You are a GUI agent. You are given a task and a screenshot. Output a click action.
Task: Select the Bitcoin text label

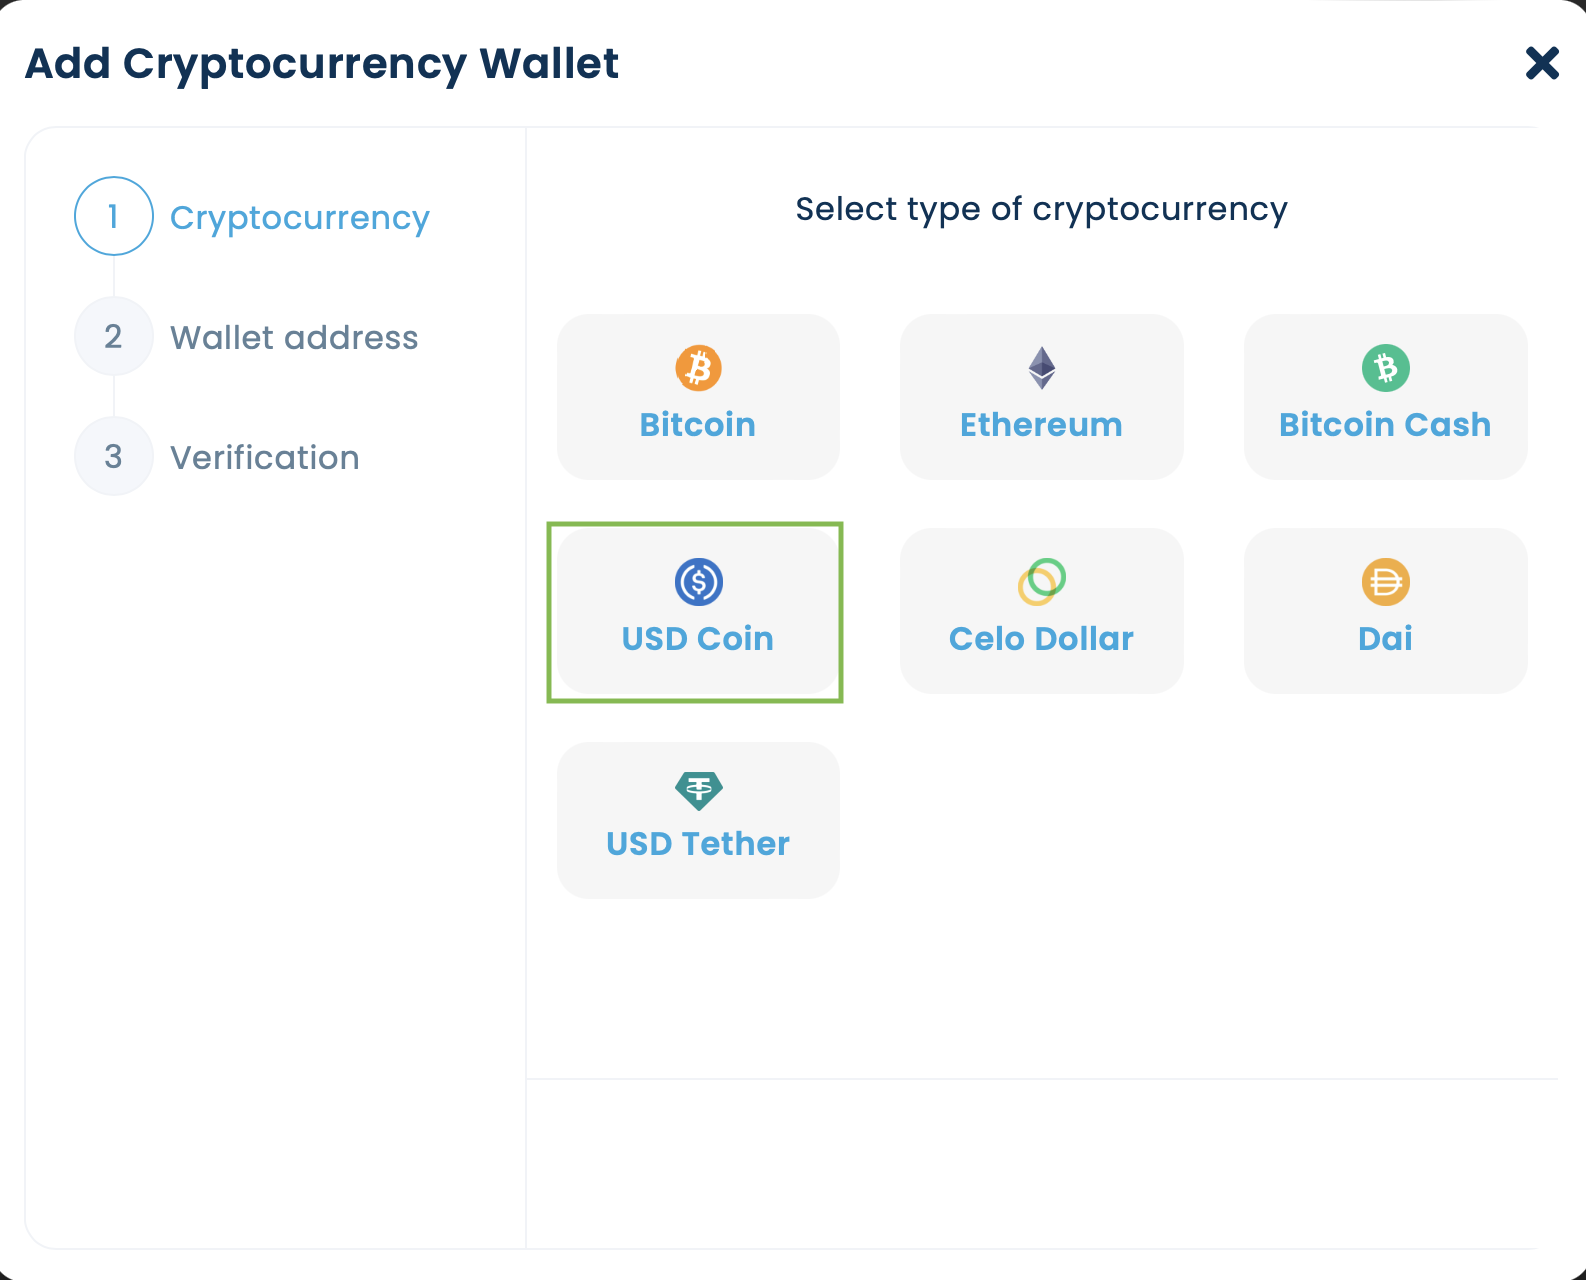point(698,425)
